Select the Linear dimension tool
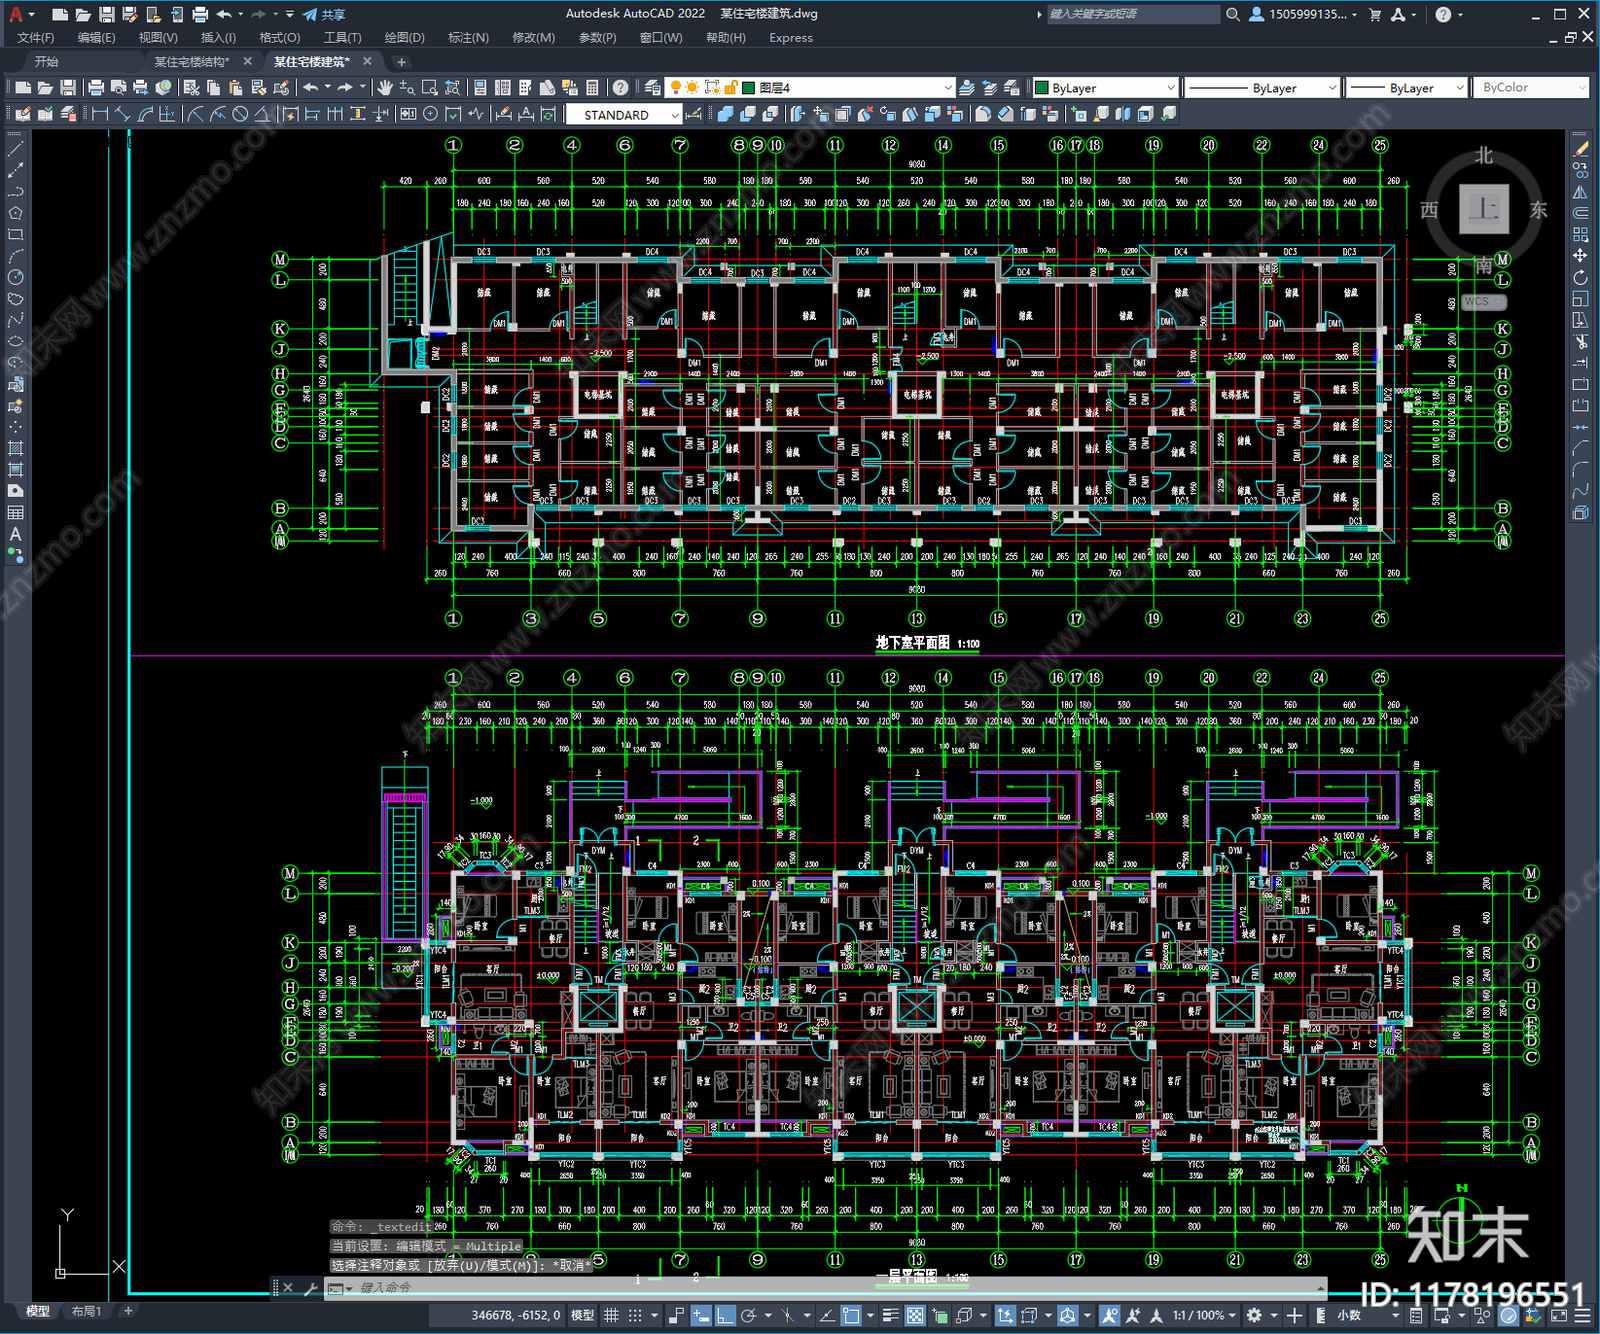This screenshot has width=1600, height=1334. click(x=100, y=114)
